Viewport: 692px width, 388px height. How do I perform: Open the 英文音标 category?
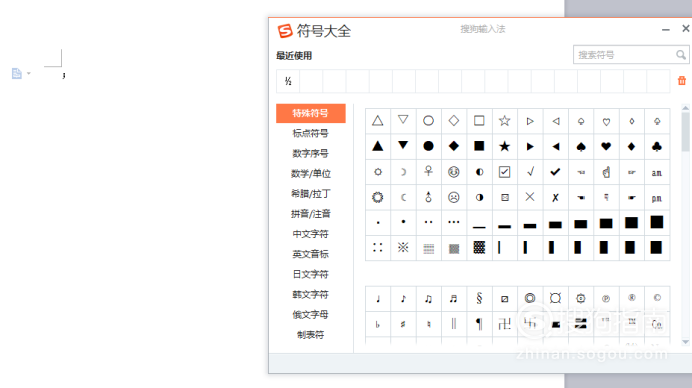pos(311,254)
